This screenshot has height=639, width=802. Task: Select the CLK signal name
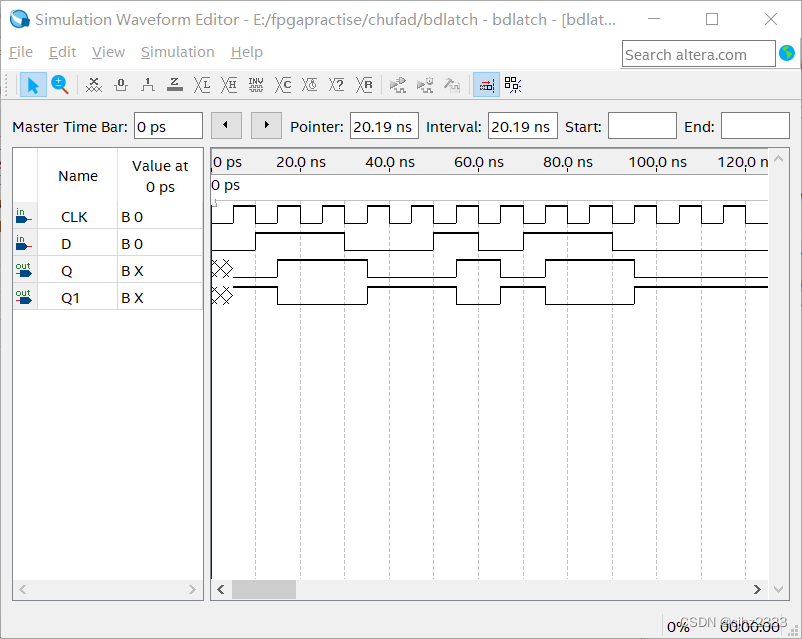click(74, 217)
